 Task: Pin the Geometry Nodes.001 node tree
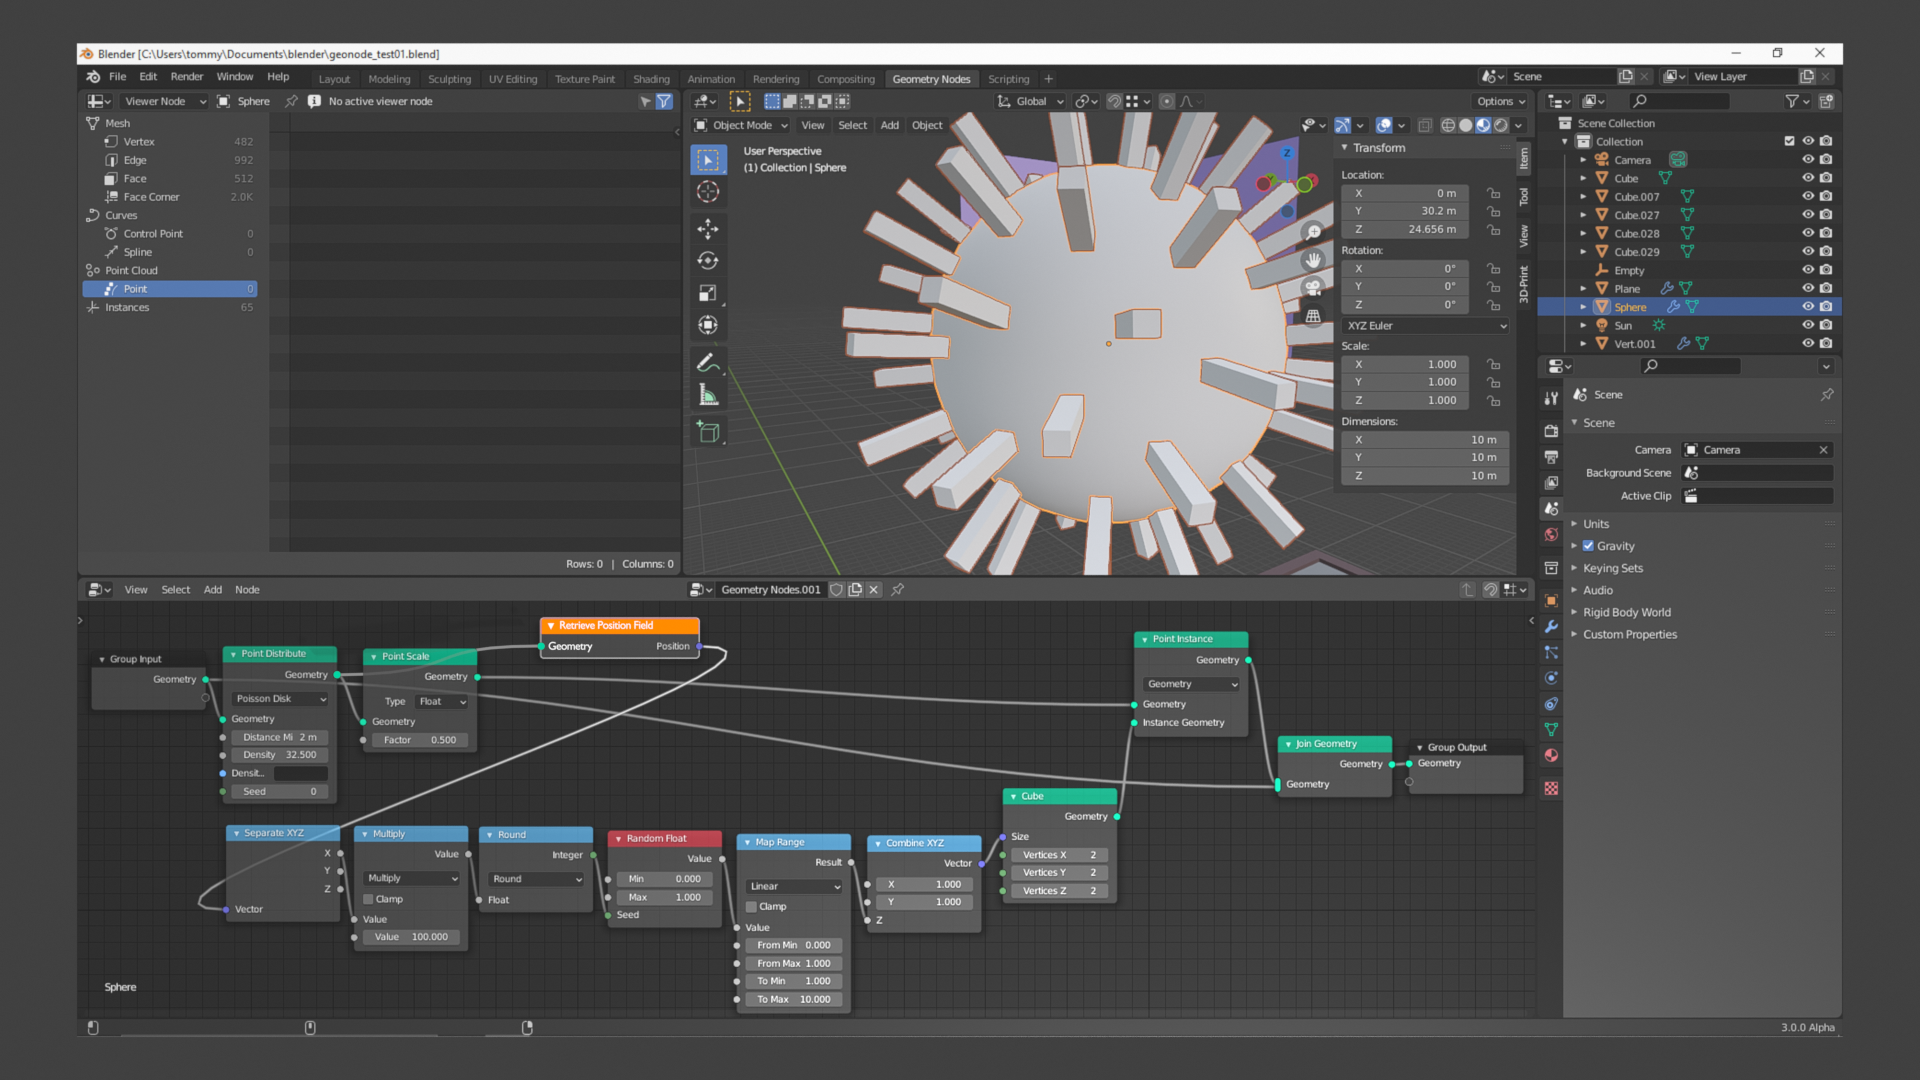[x=898, y=590]
